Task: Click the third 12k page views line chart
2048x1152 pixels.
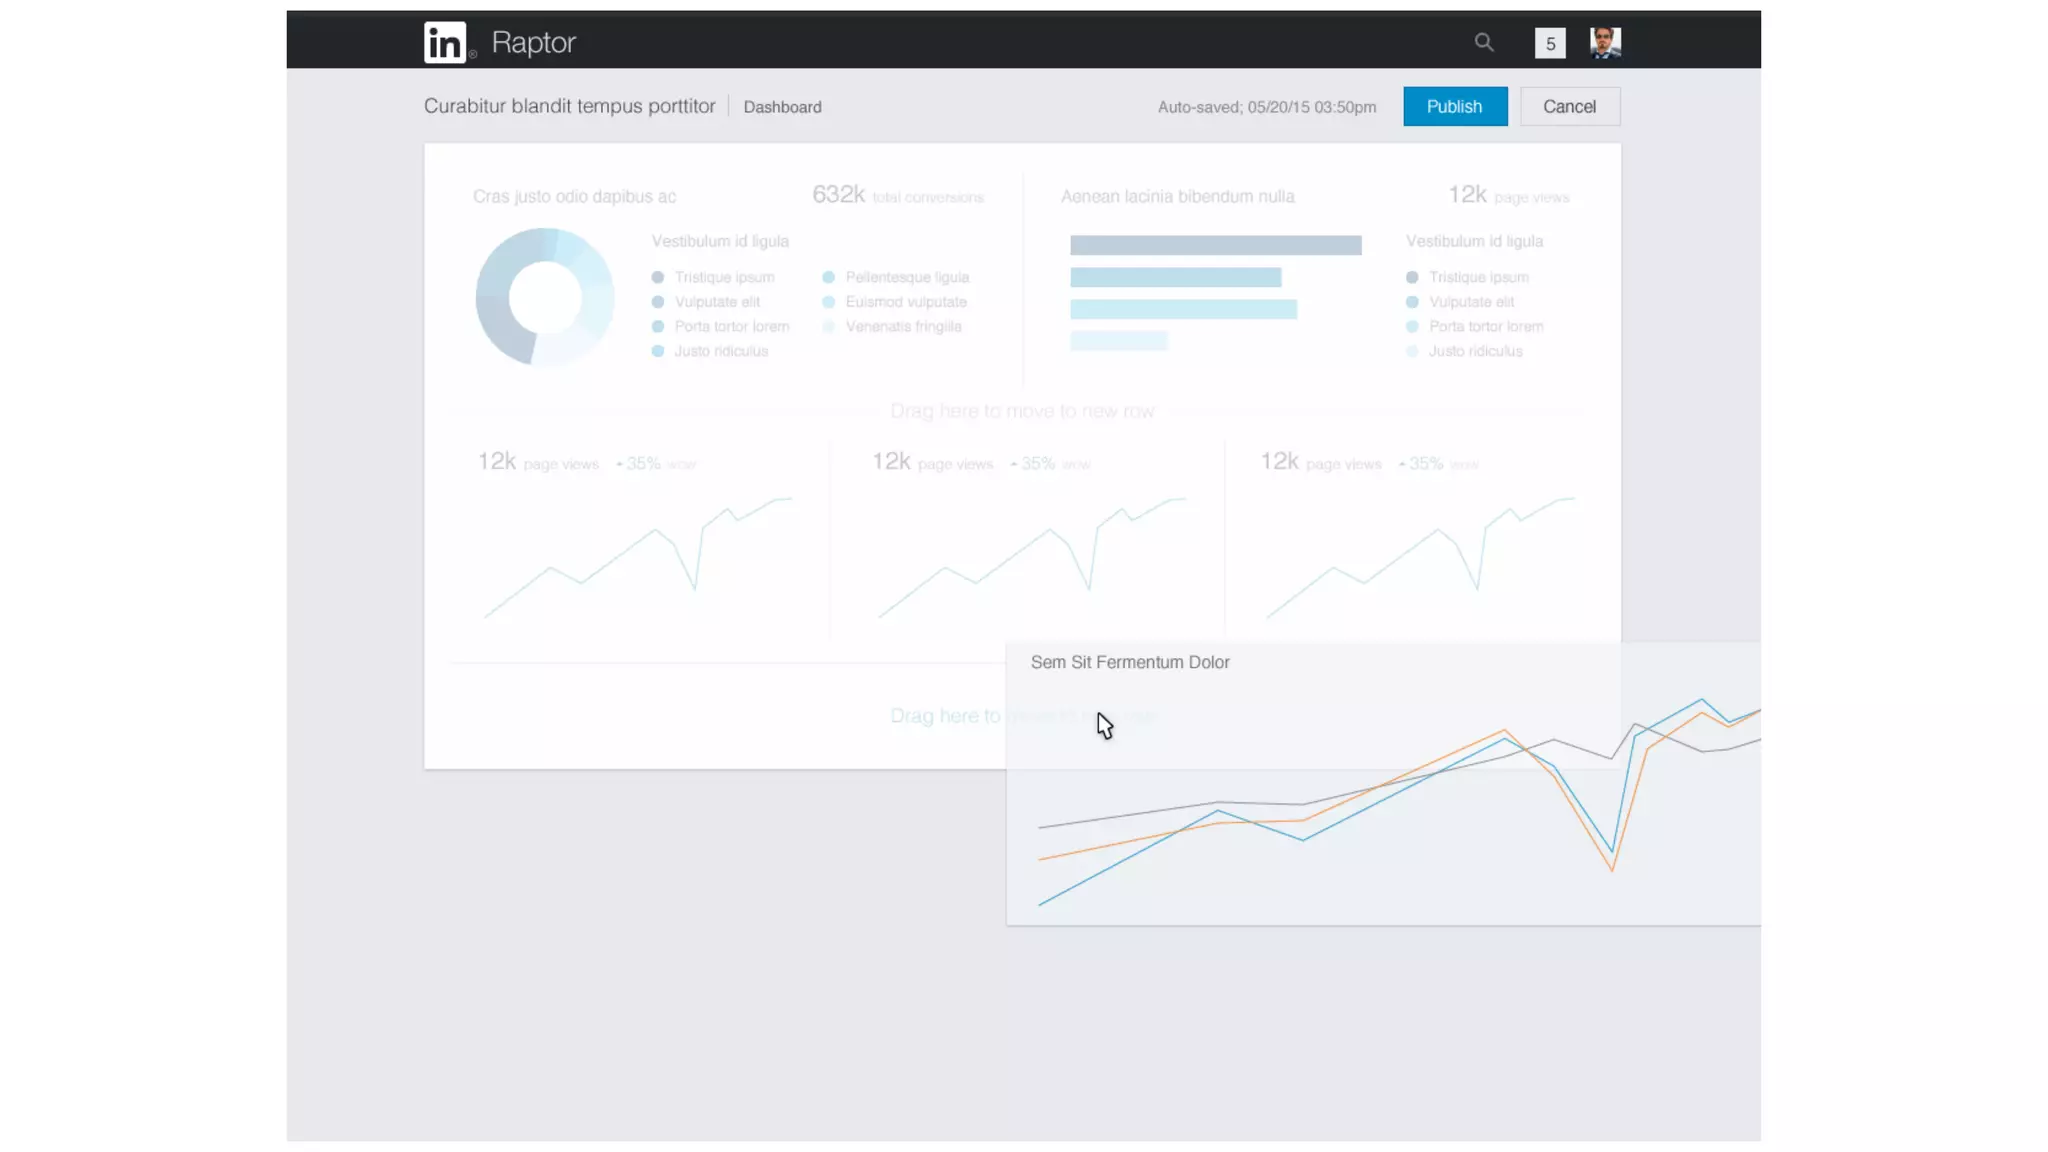Action: pos(1419,555)
